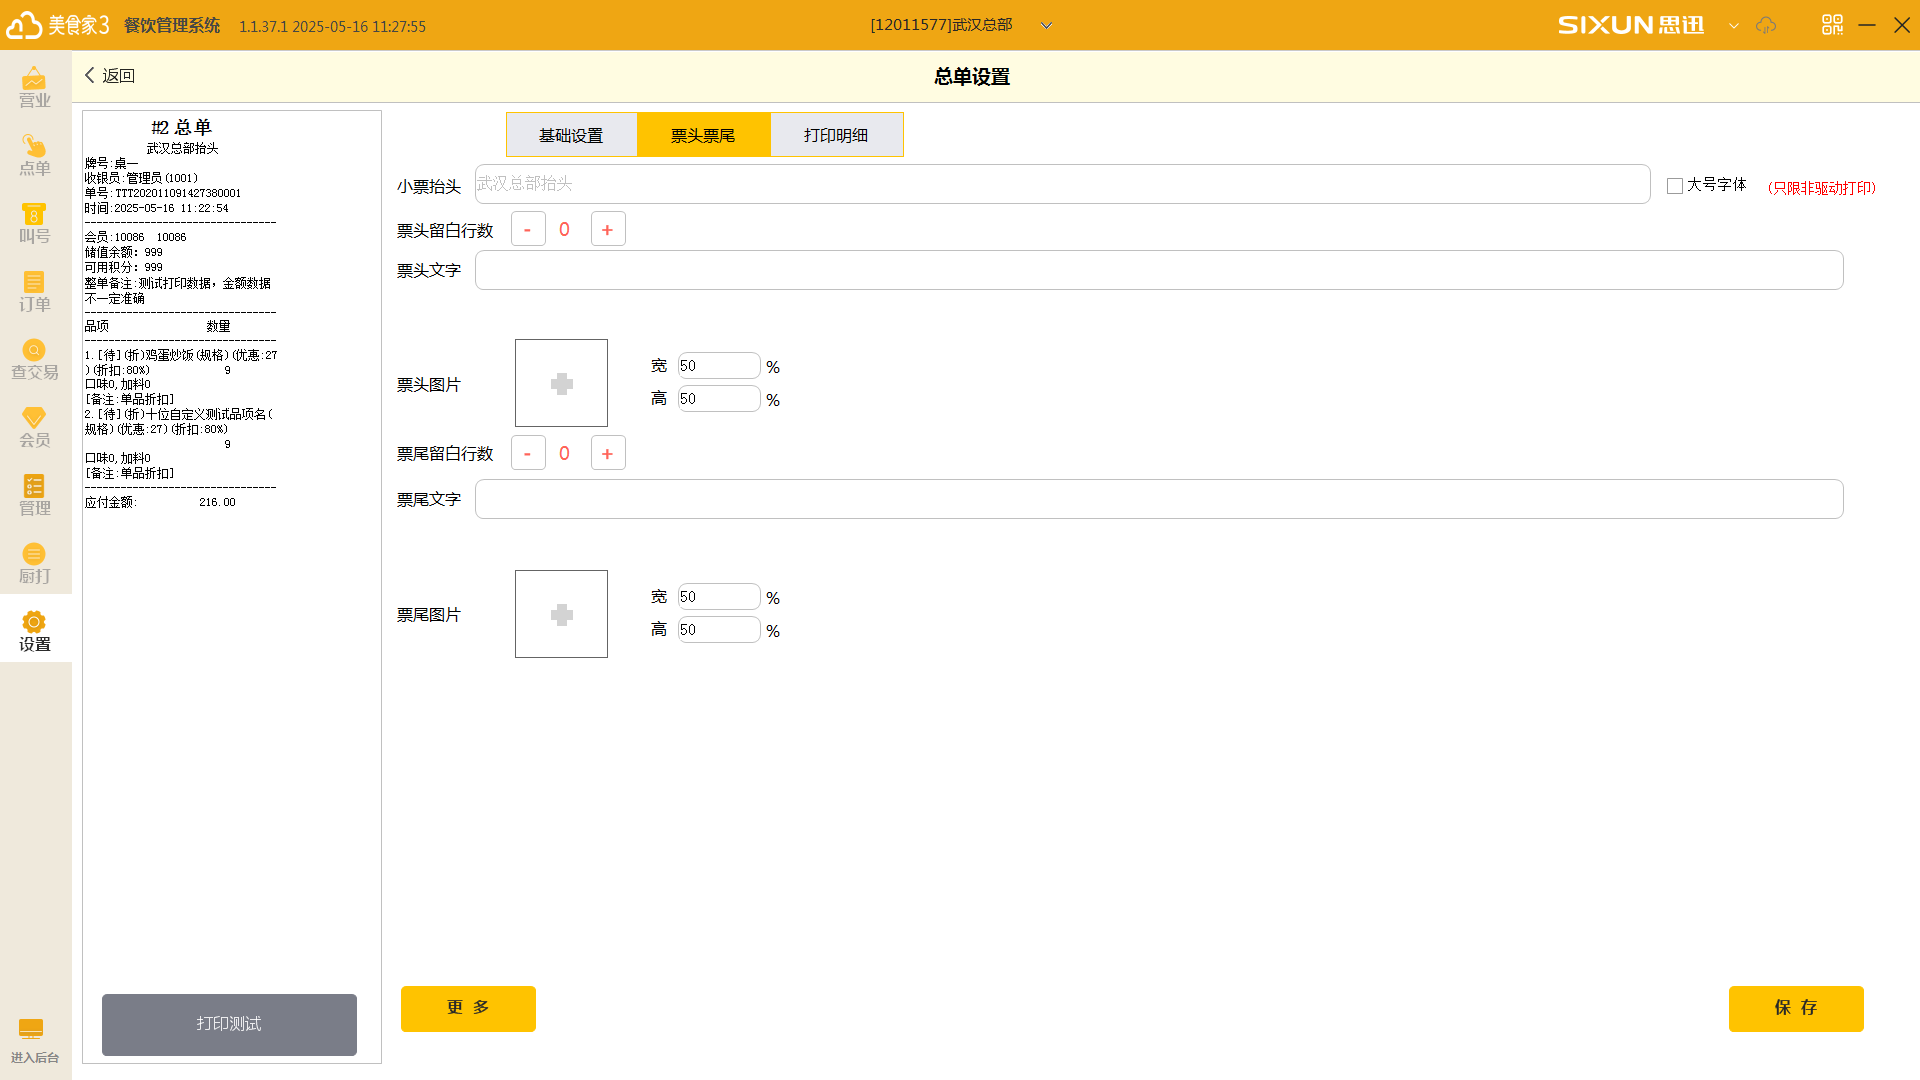Toggle the 大号字体 checkbox

[1674, 186]
